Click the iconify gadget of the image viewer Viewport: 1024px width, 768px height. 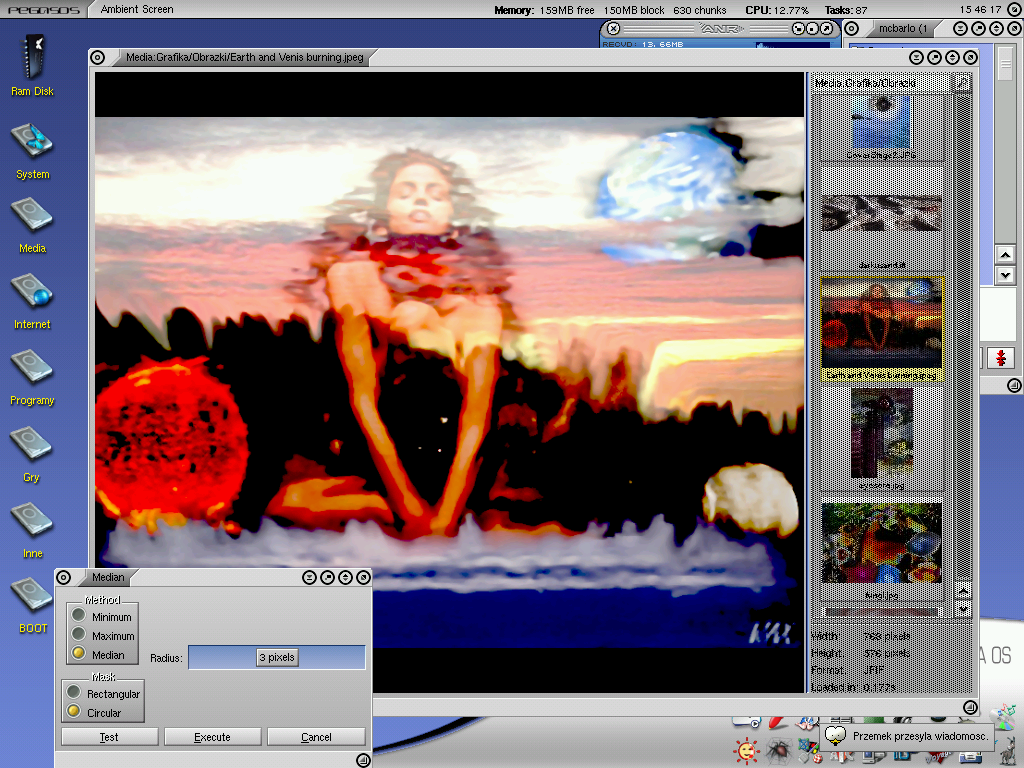tap(916, 57)
